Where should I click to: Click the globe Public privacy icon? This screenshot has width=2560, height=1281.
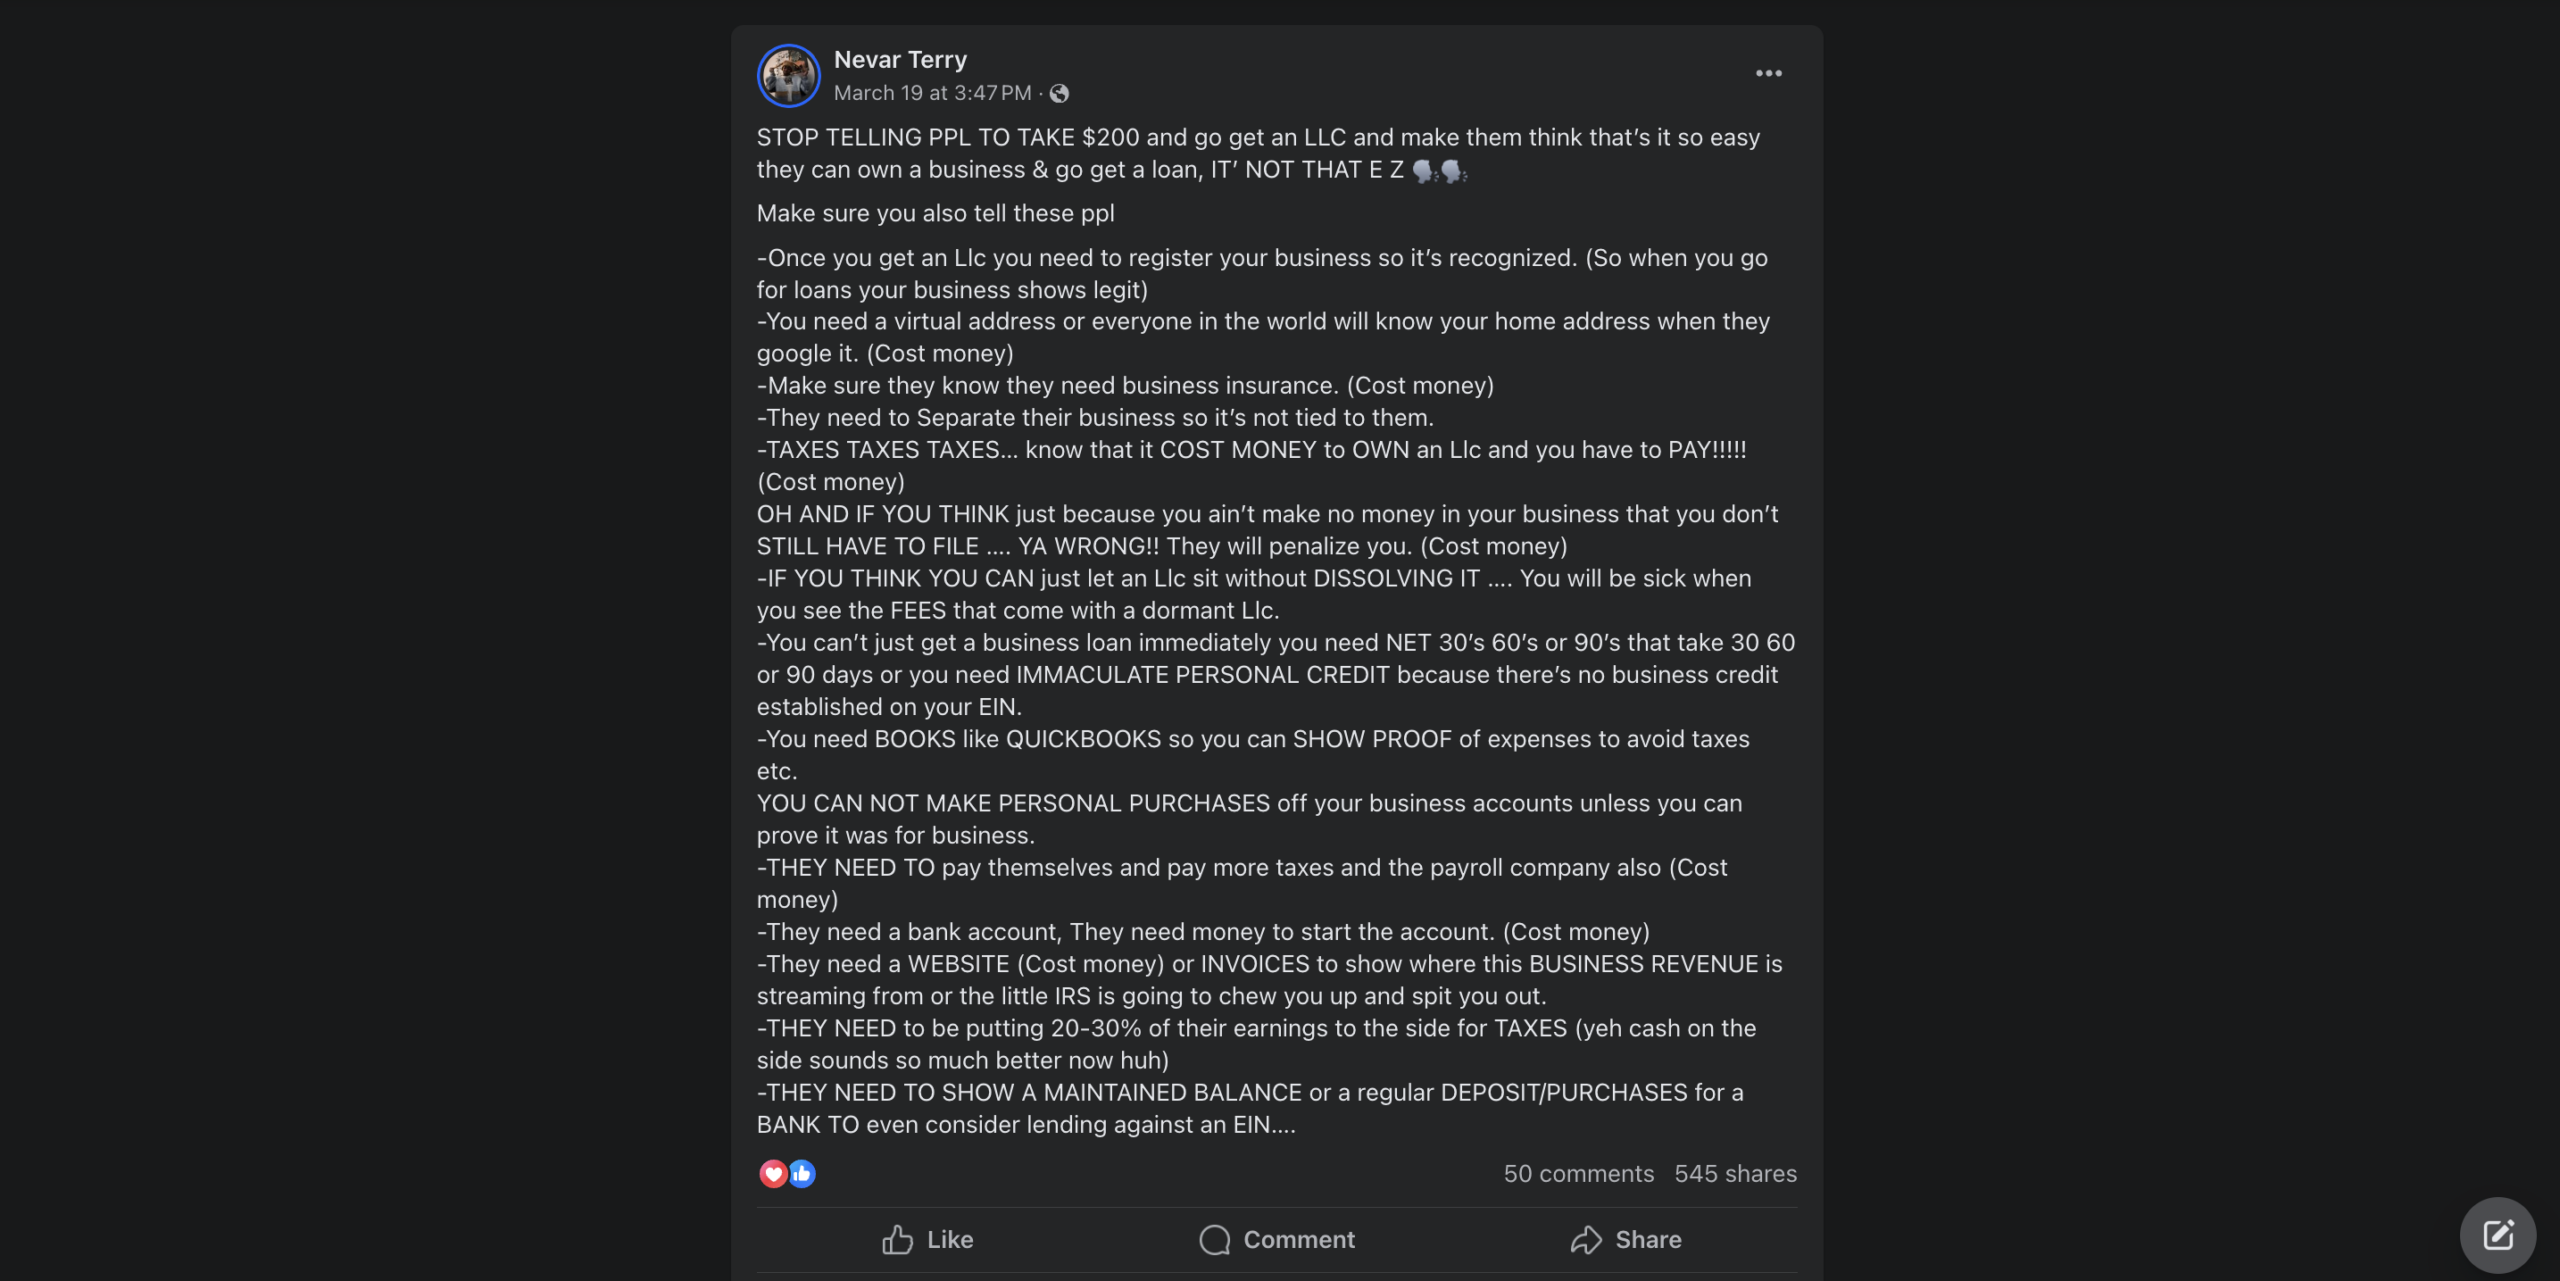(1059, 94)
